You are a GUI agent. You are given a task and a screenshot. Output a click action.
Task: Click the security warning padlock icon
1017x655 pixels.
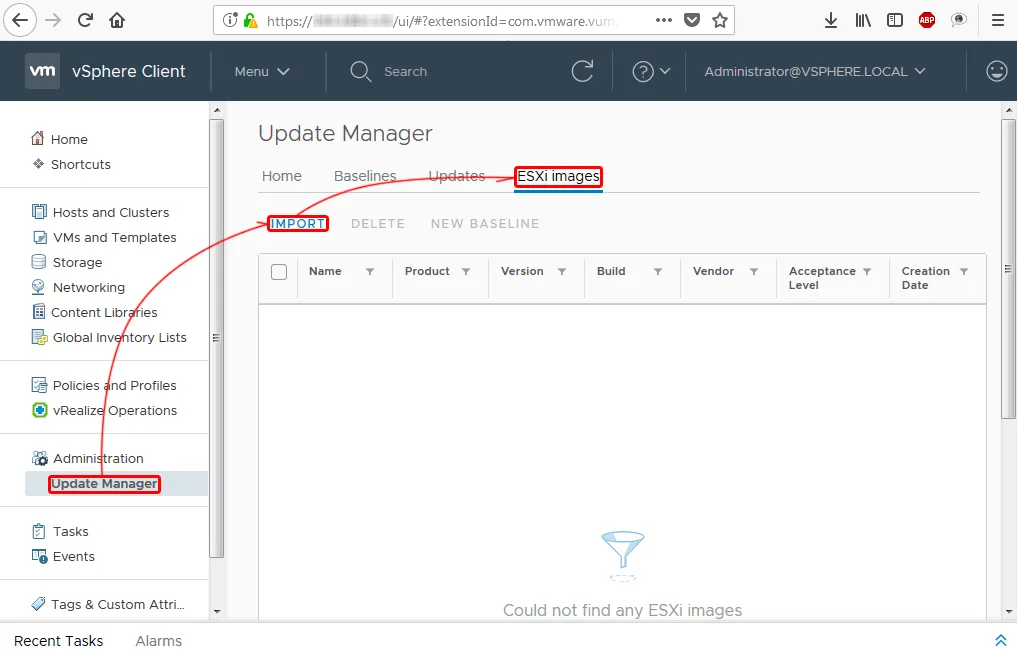point(250,20)
